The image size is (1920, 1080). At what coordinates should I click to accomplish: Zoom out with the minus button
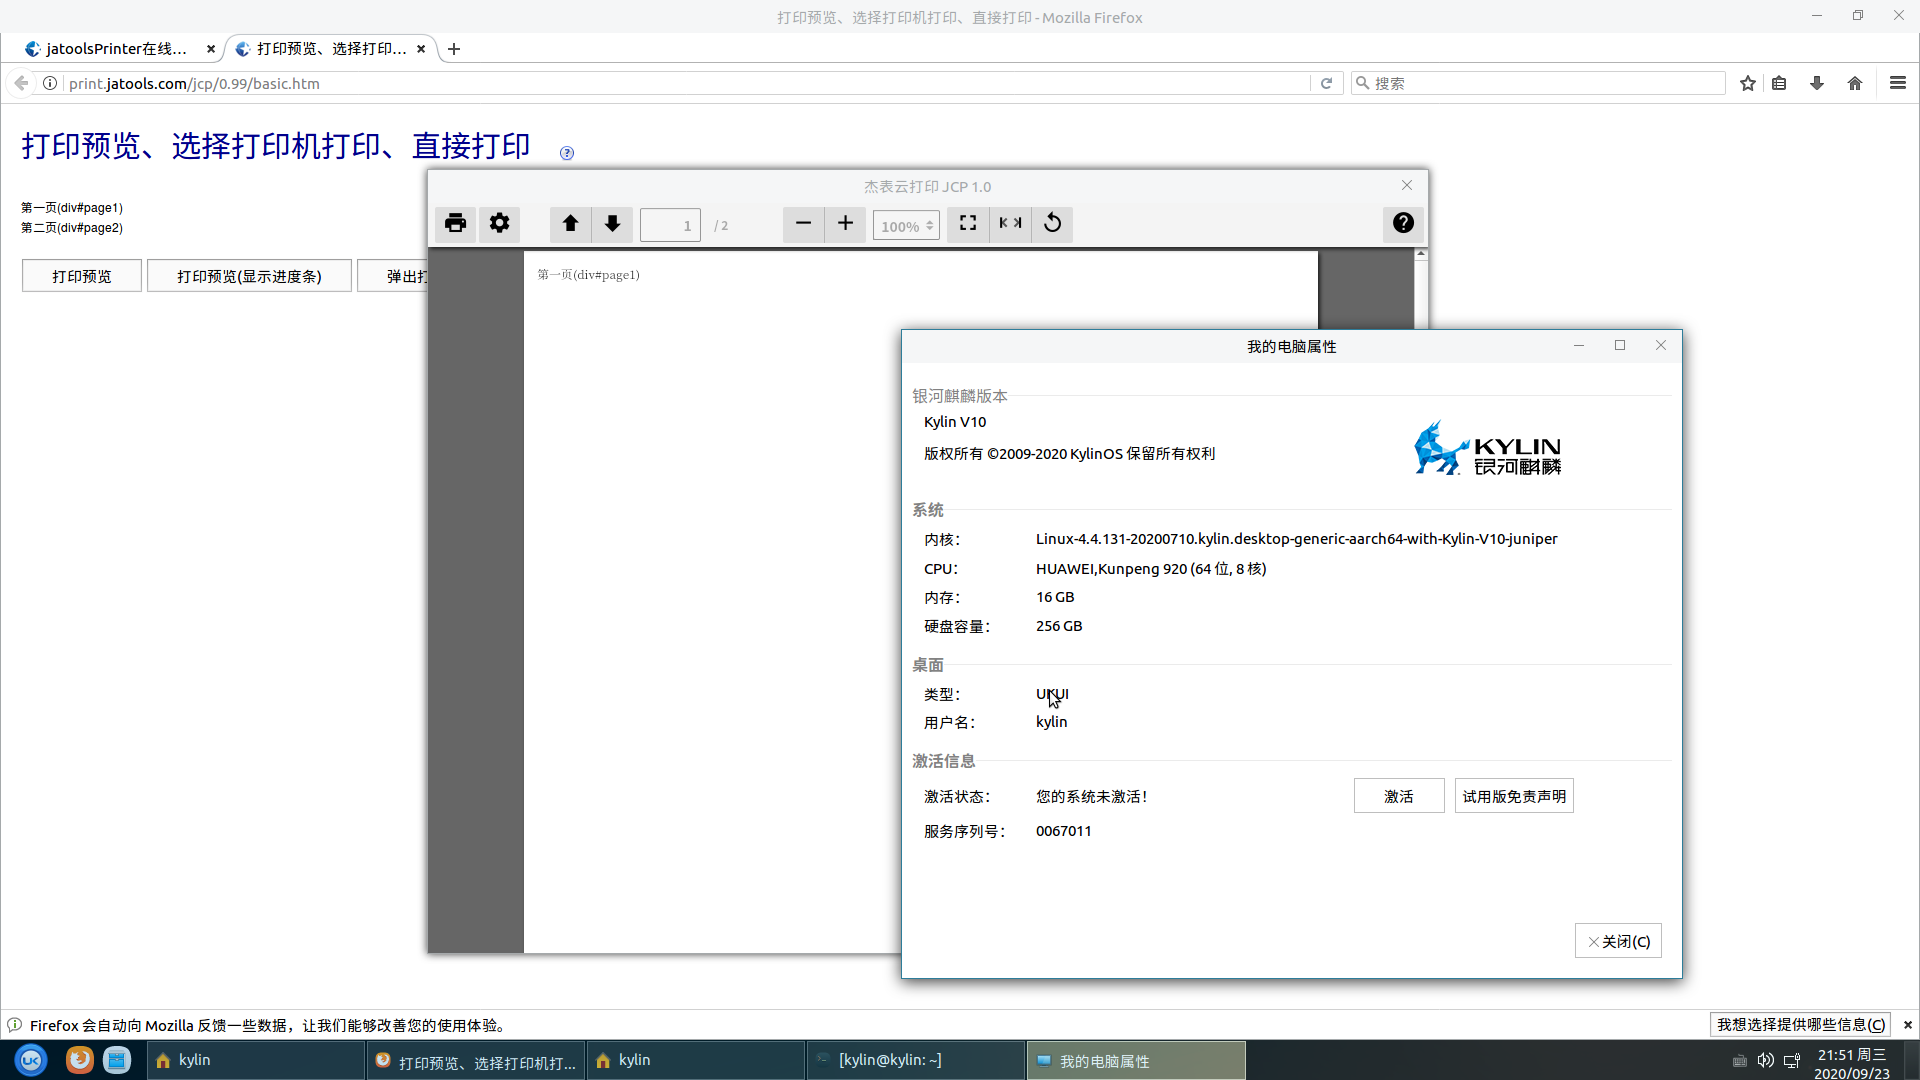coord(803,223)
